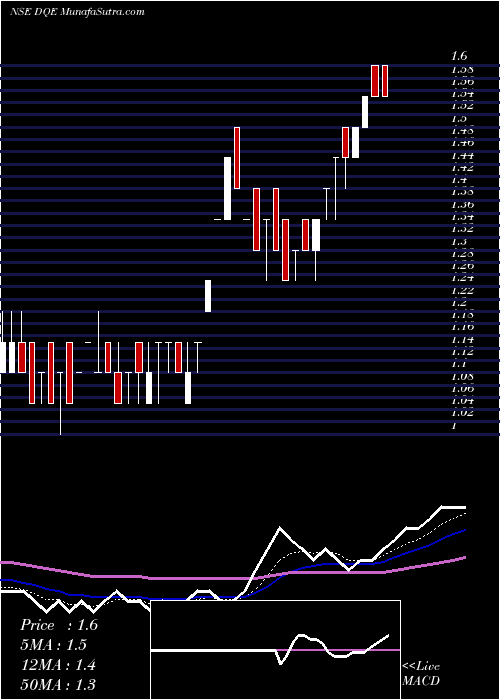
Task: Click the '<<Live MACD' label
Action: pyautogui.click(x=421, y=674)
